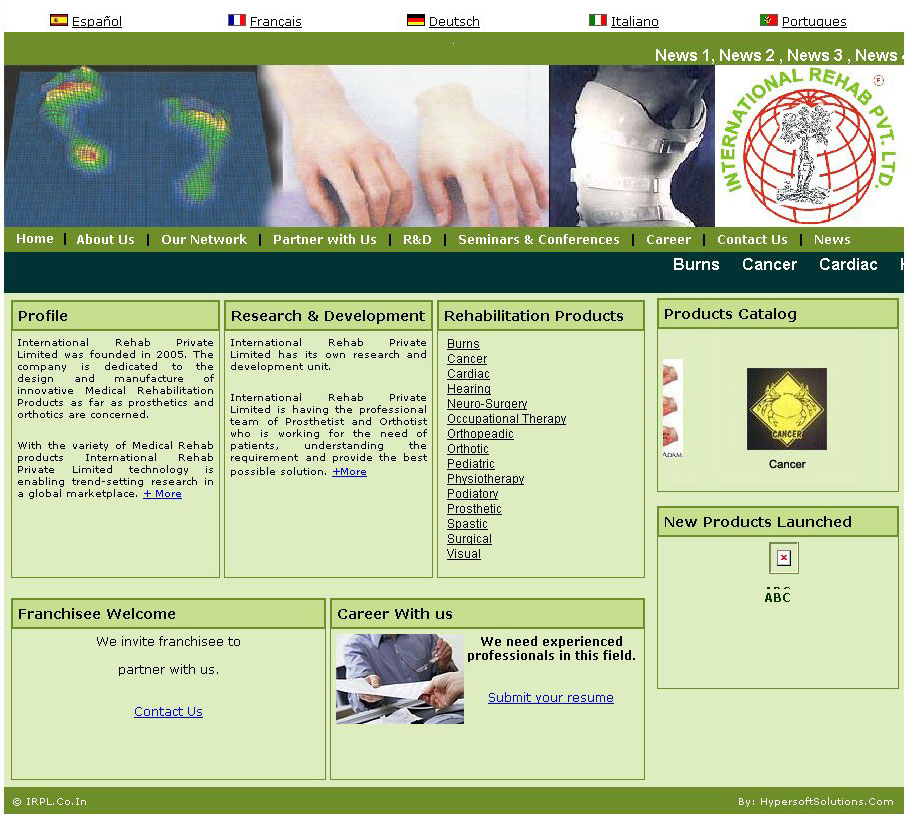Screen dimensions: 906x815
Task: Expand Research & Development +More link
Action: pyautogui.click(x=349, y=472)
